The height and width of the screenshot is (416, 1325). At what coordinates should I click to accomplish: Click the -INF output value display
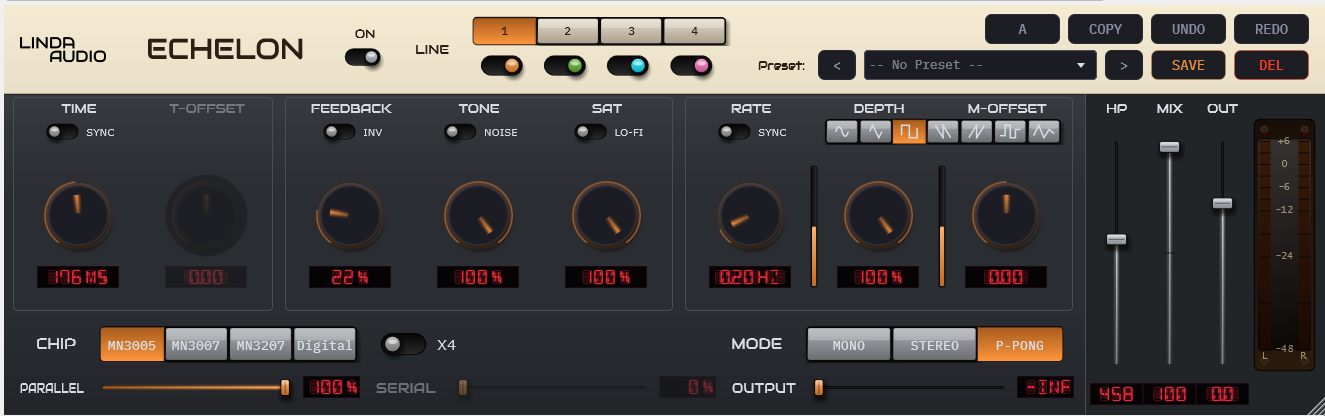[x=1045, y=387]
